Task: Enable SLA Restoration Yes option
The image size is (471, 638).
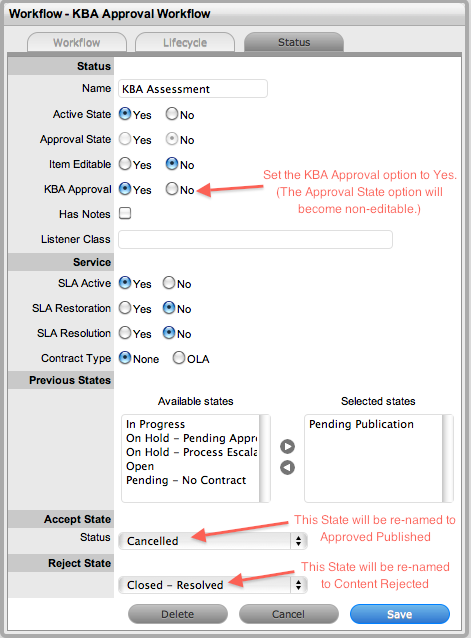Action: (125, 308)
